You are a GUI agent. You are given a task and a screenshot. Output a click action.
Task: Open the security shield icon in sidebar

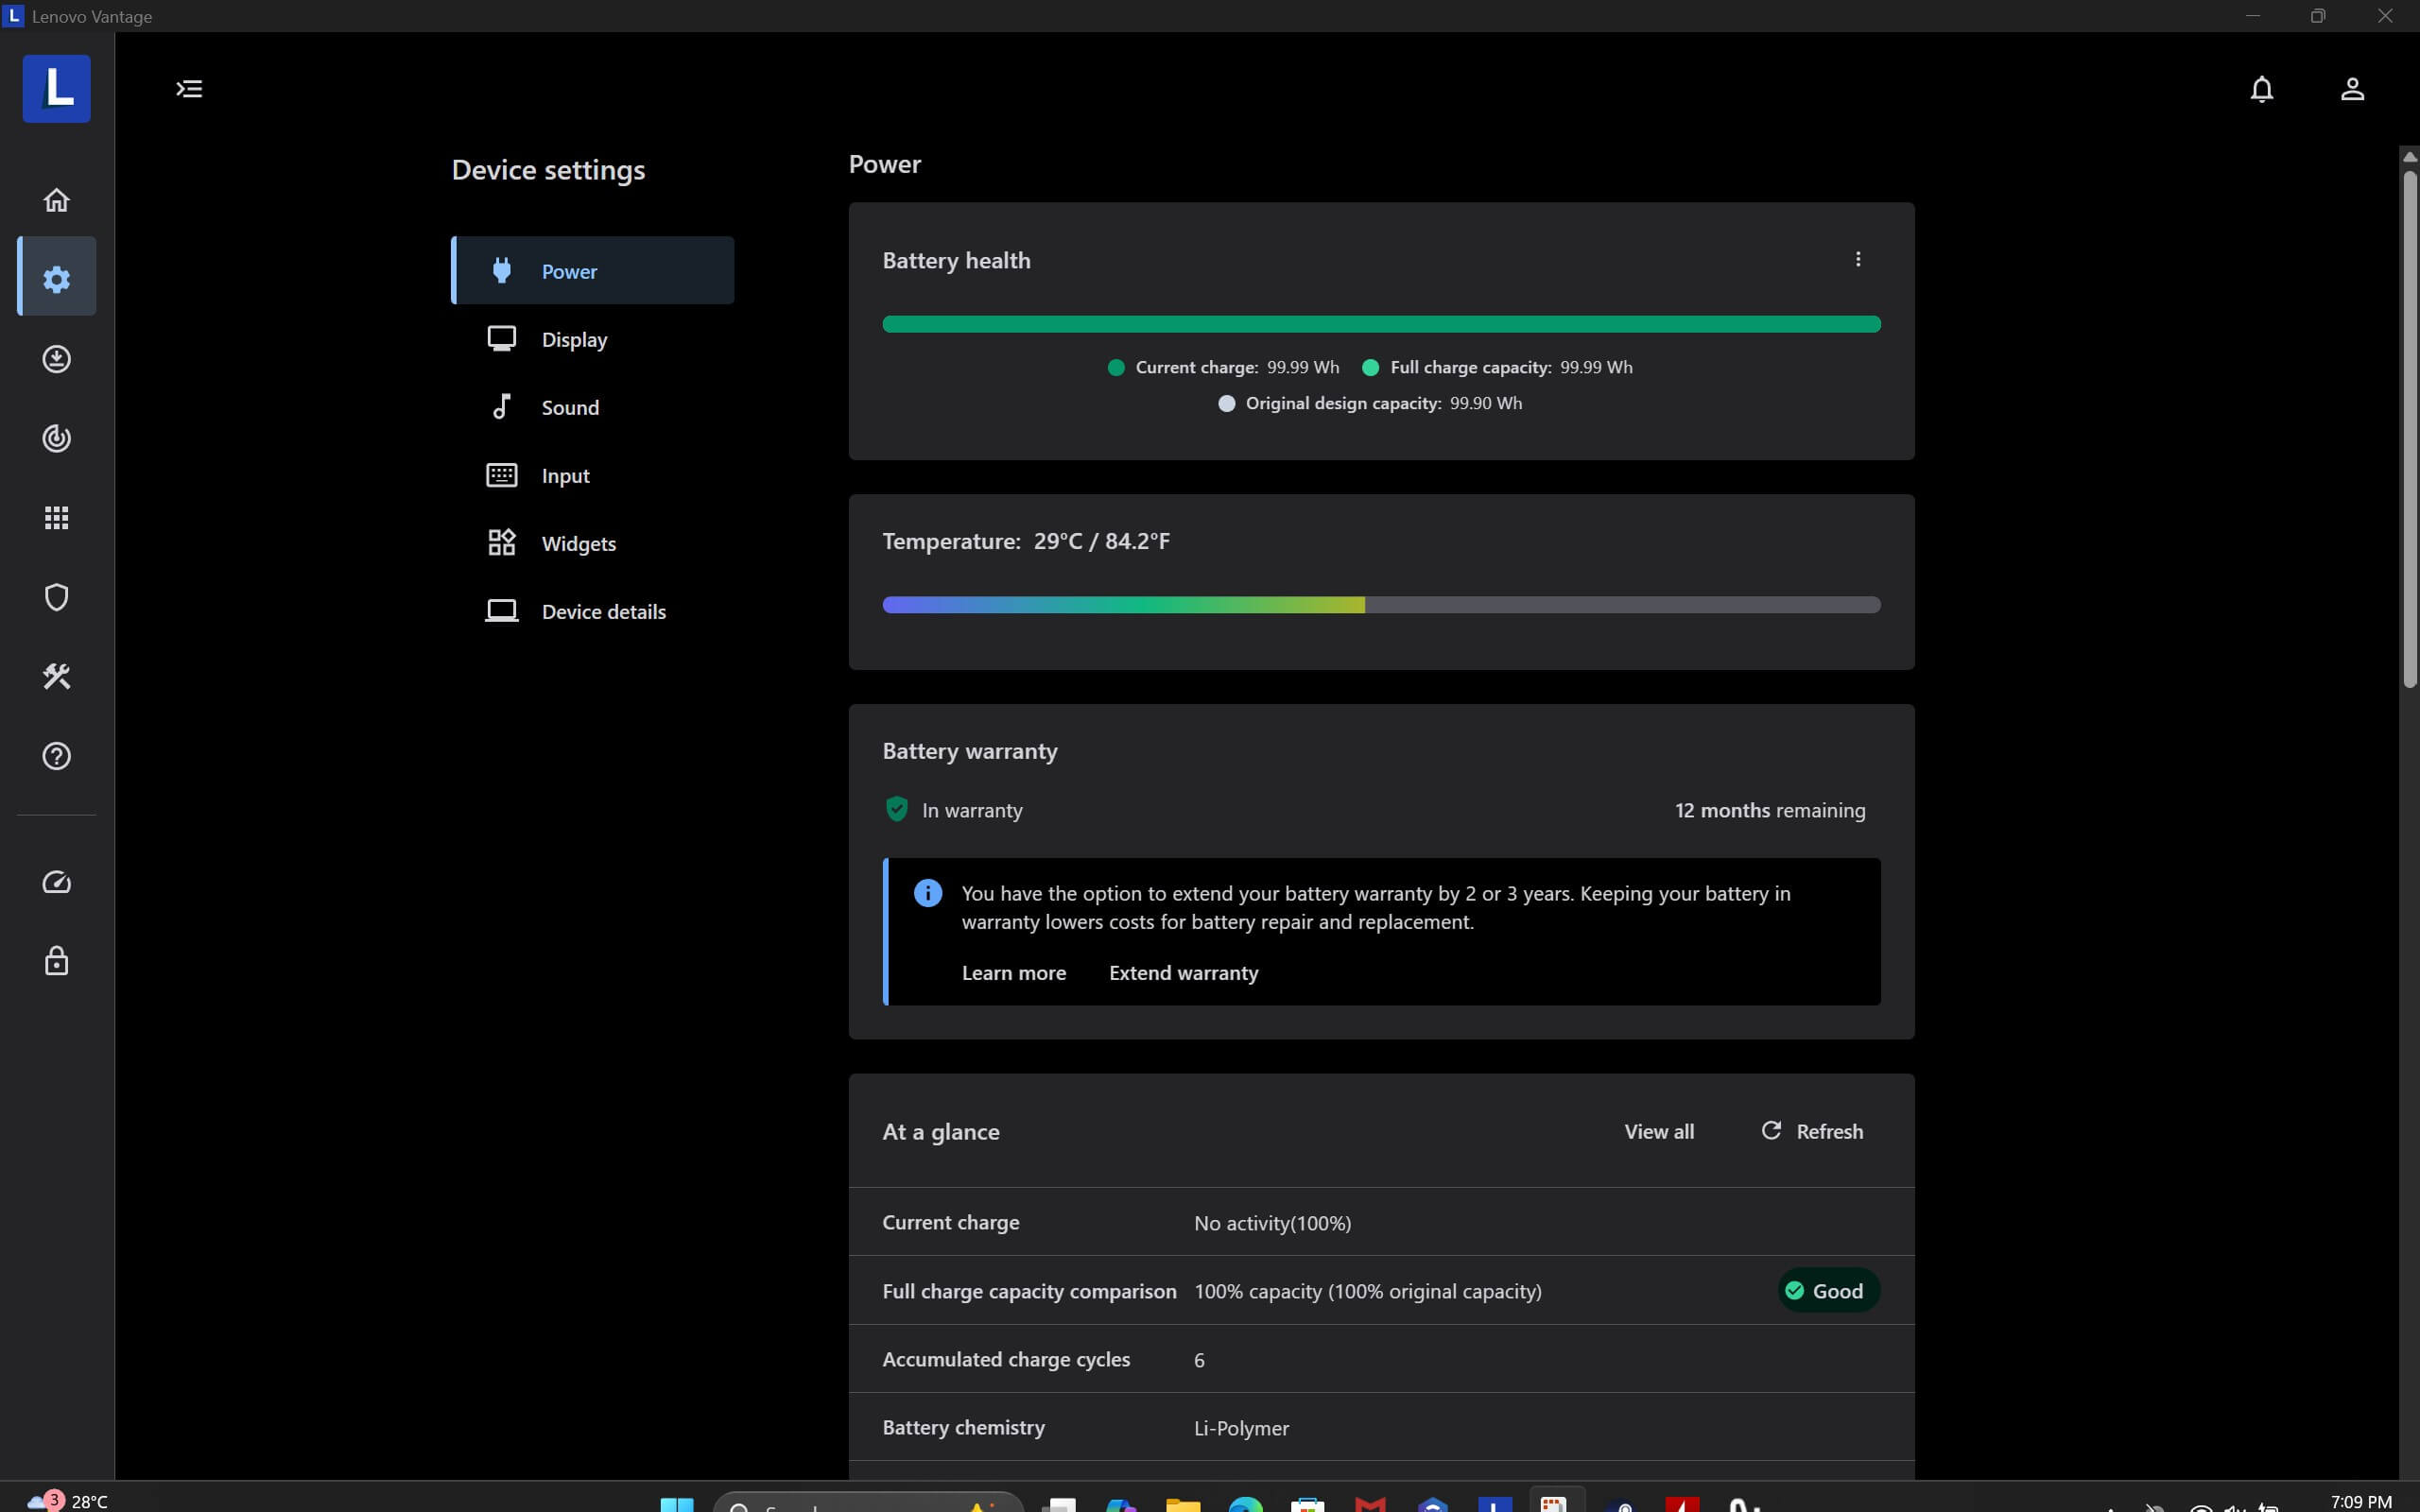(56, 597)
